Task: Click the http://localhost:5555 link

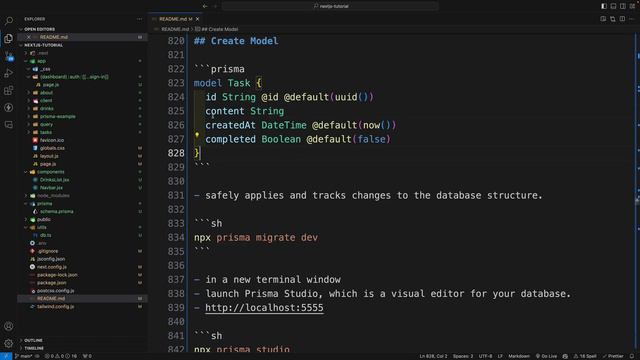Action: point(264,308)
